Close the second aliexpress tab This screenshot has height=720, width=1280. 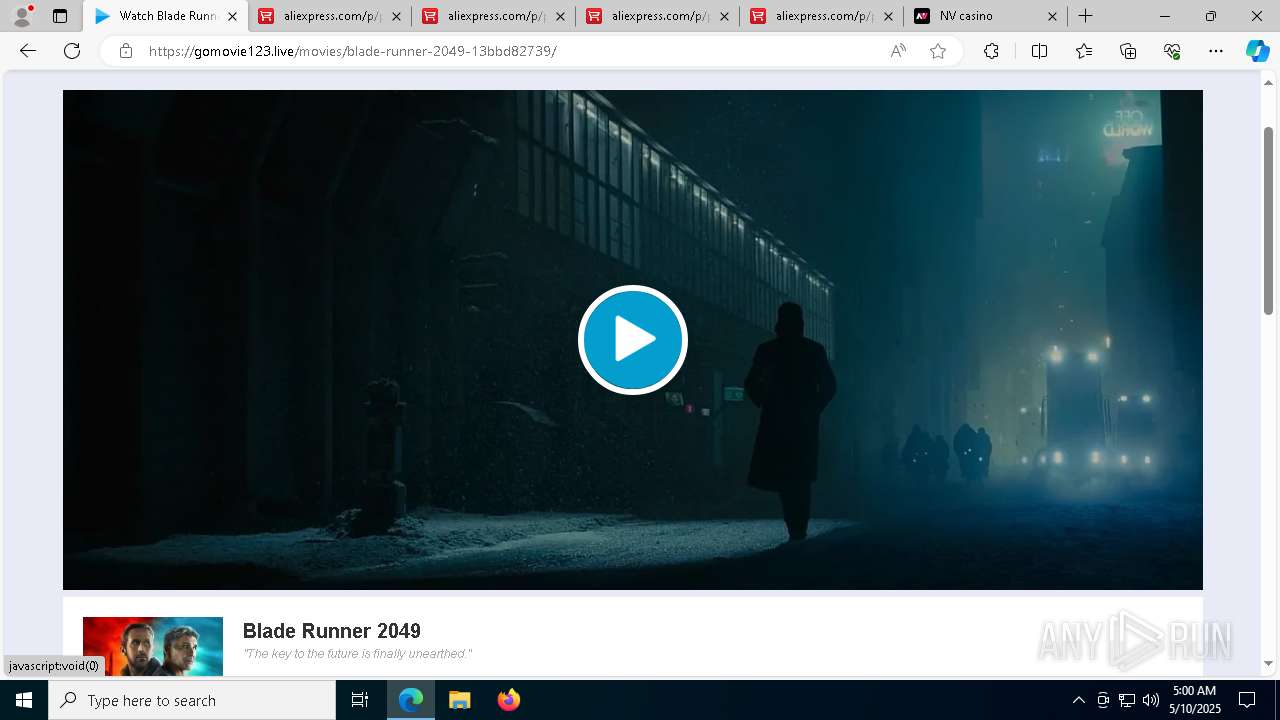point(560,16)
